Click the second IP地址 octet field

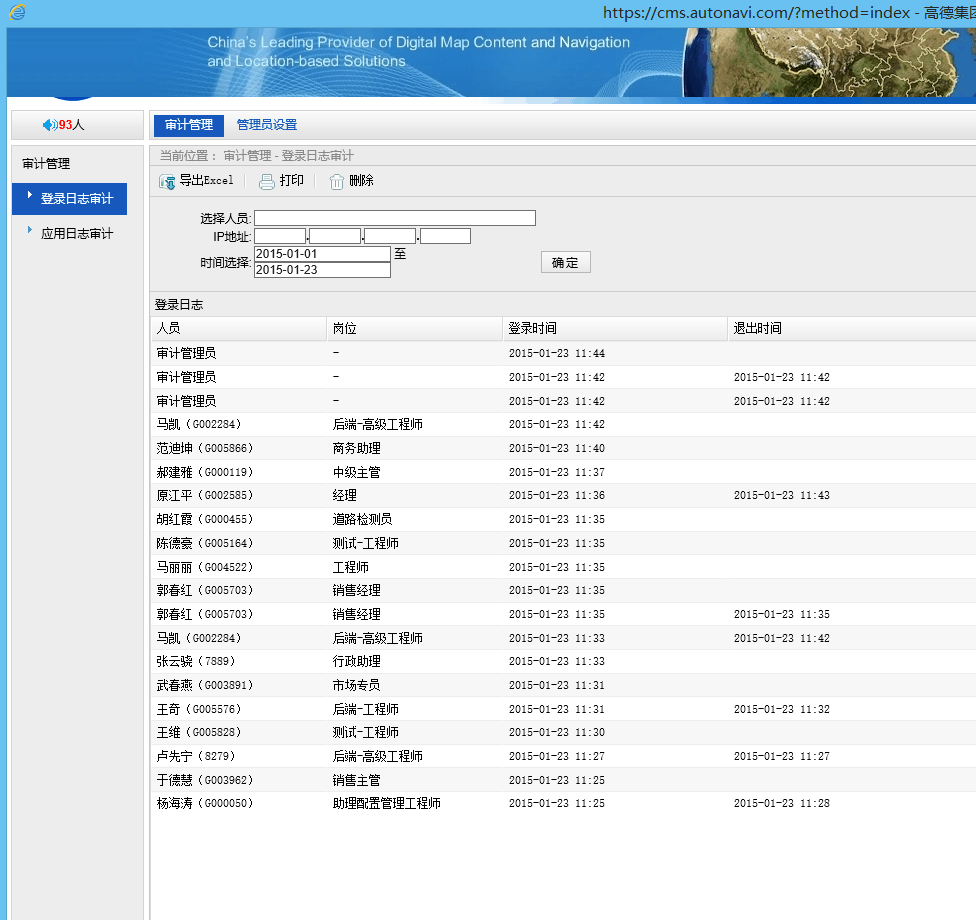pos(335,236)
